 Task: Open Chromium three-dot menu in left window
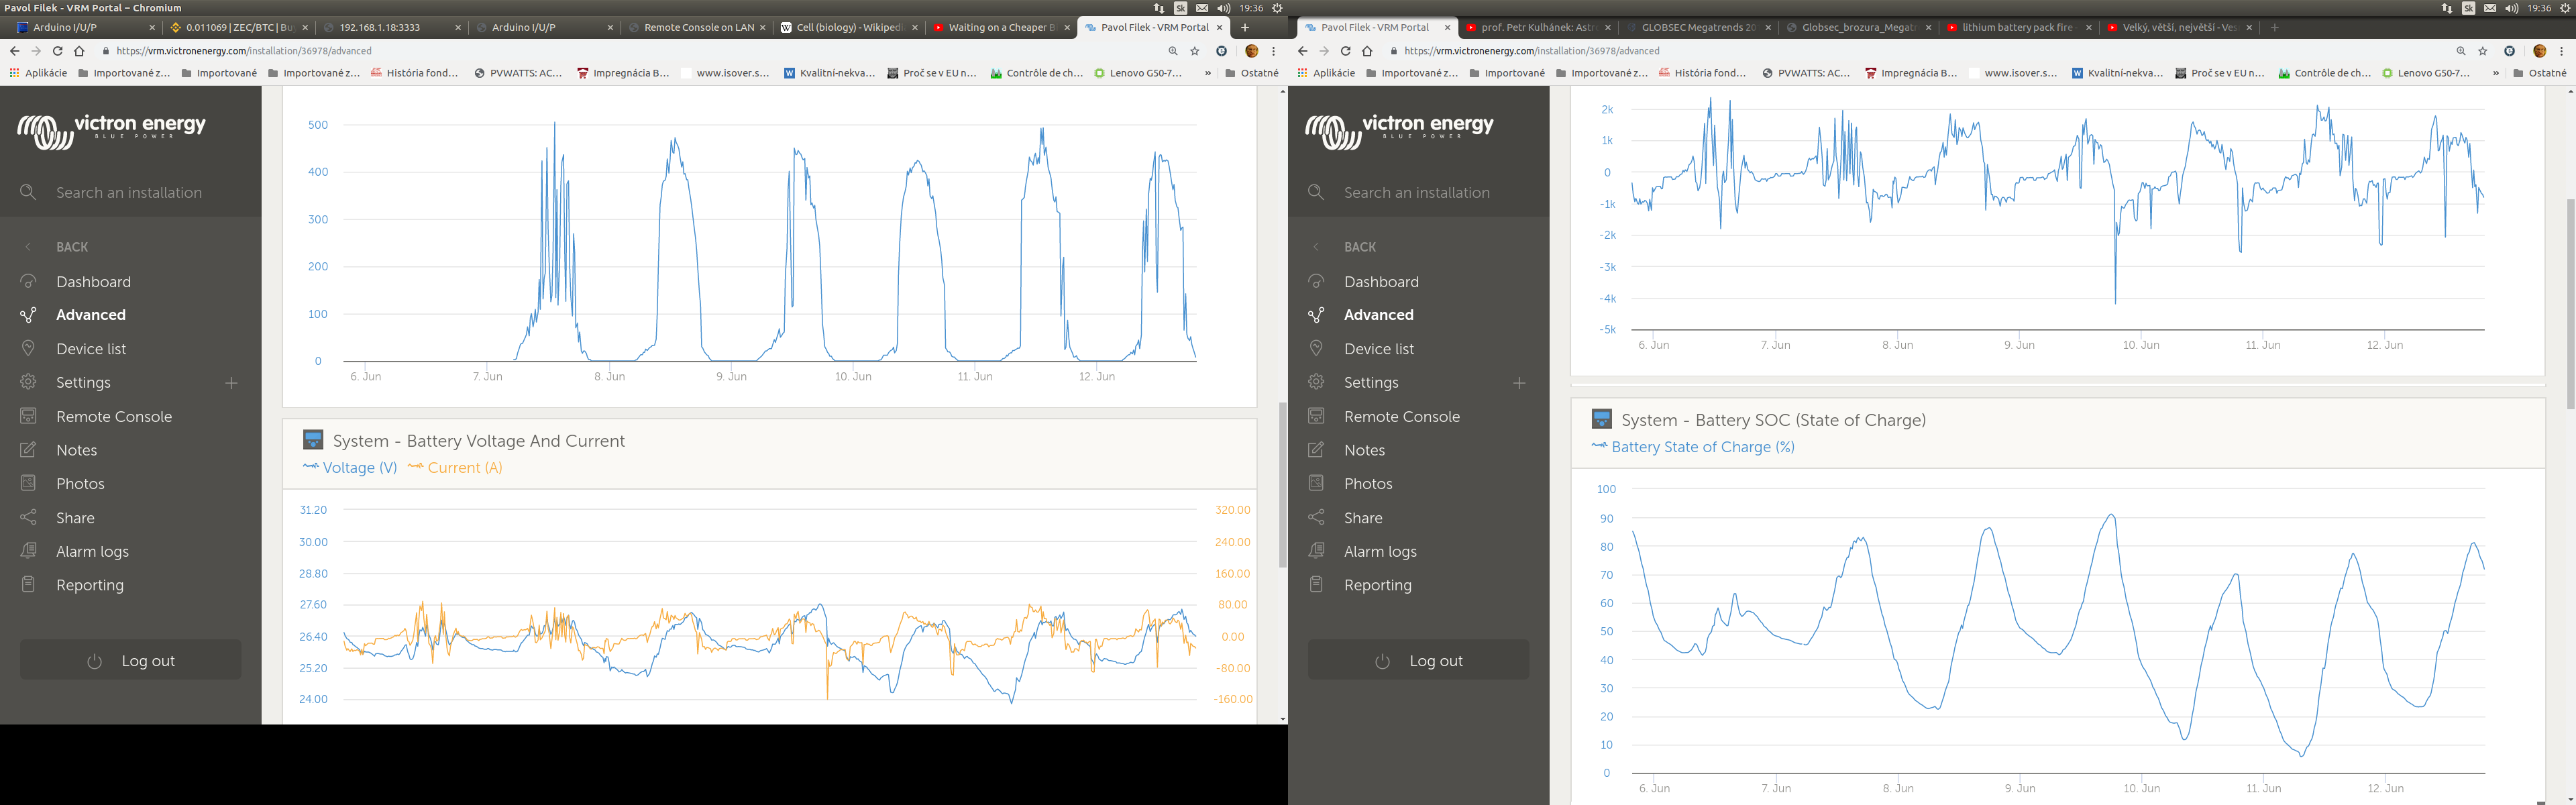pos(1274,51)
